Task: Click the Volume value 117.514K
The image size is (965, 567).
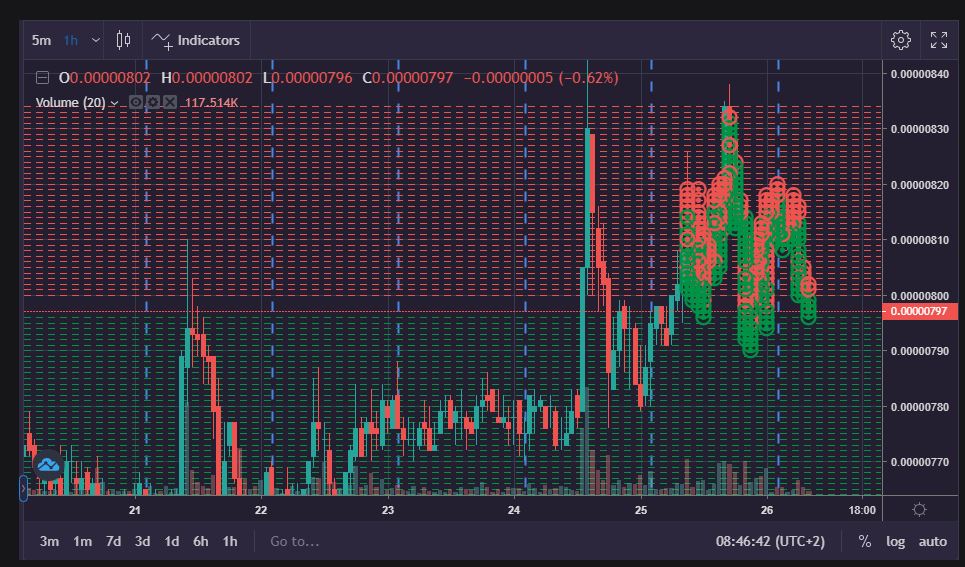Action: (211, 103)
